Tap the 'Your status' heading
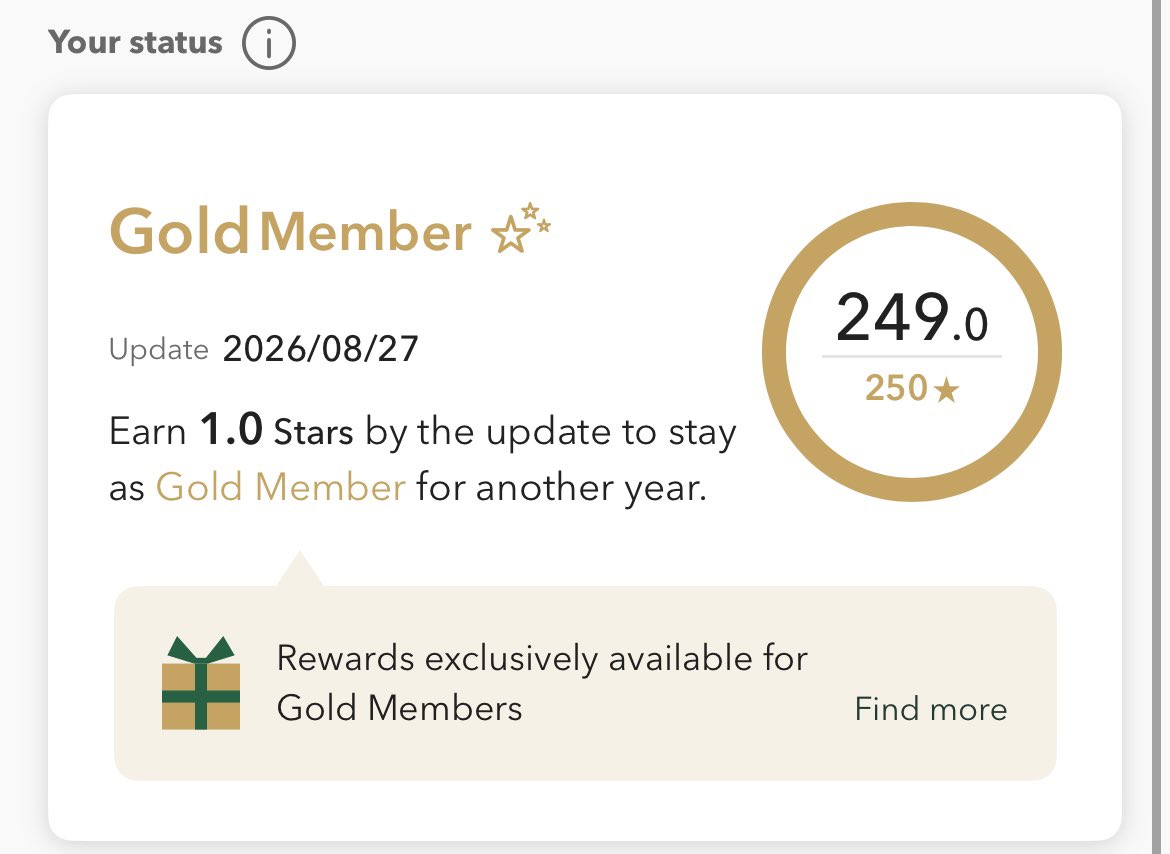The width and height of the screenshot is (1170, 854). pos(135,43)
